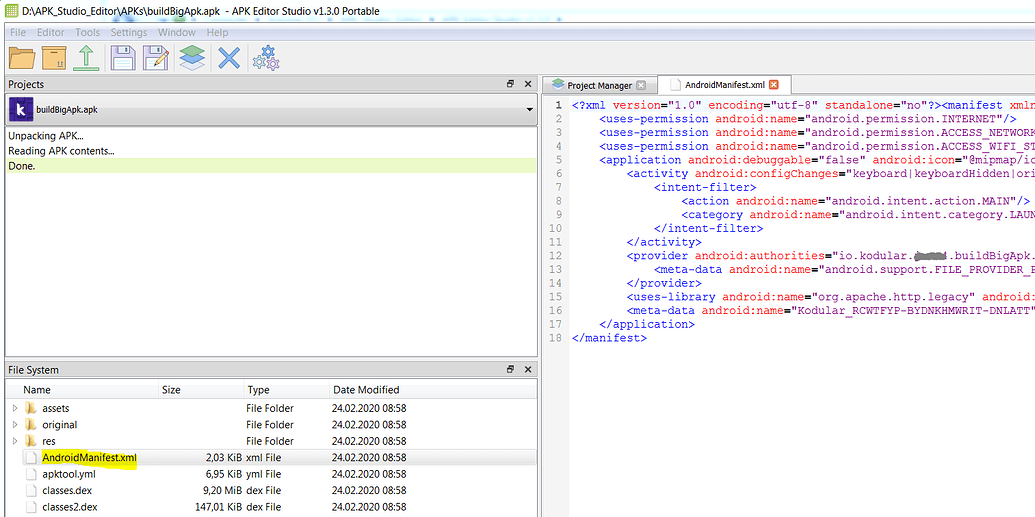Image resolution: width=1035 pixels, height=517 pixels.
Task: Close the AndroidManifest.xml tab
Action: coord(773,85)
